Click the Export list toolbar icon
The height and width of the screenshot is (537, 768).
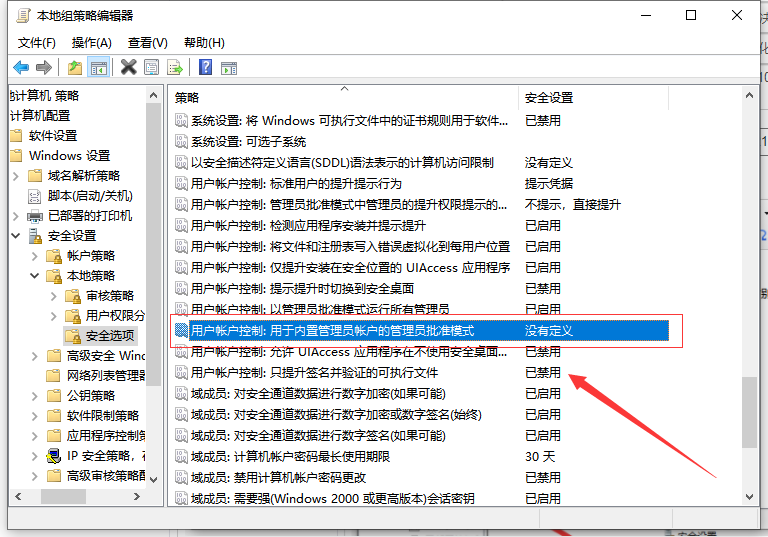[175, 67]
